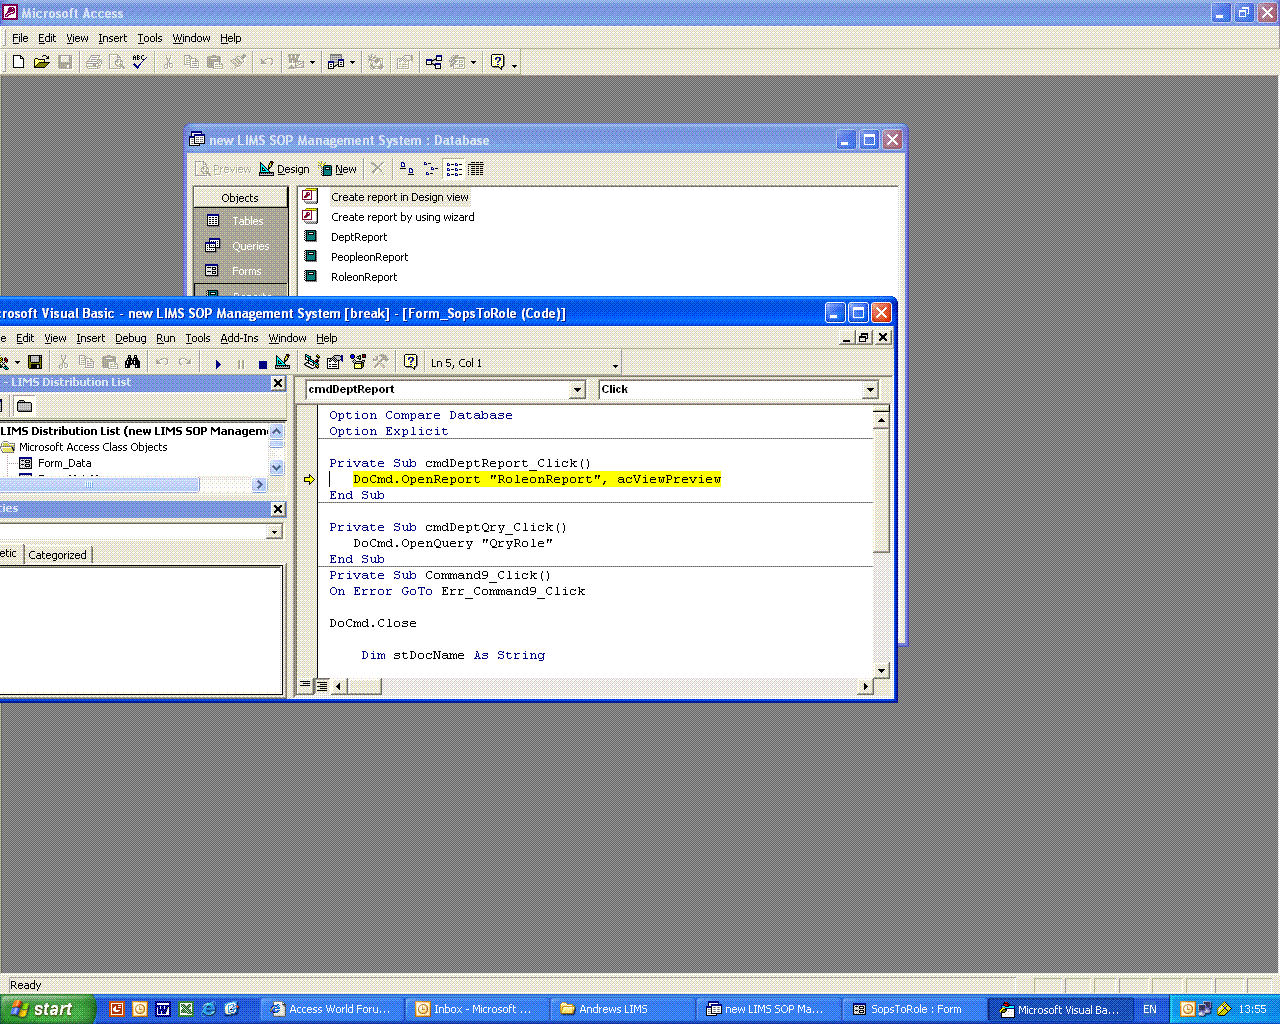Open the Run menu in Visual Basic
Screen dimensions: 1280x1024
pyautogui.click(x=166, y=338)
